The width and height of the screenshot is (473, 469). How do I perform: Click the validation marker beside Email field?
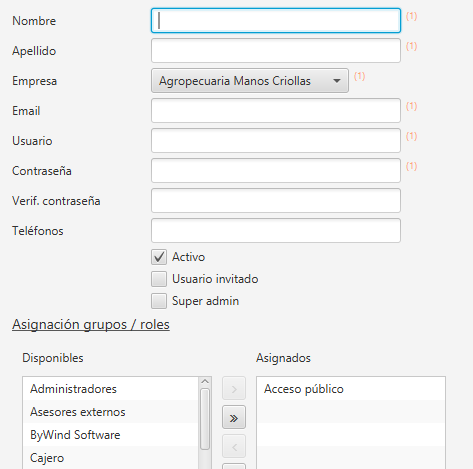411,106
